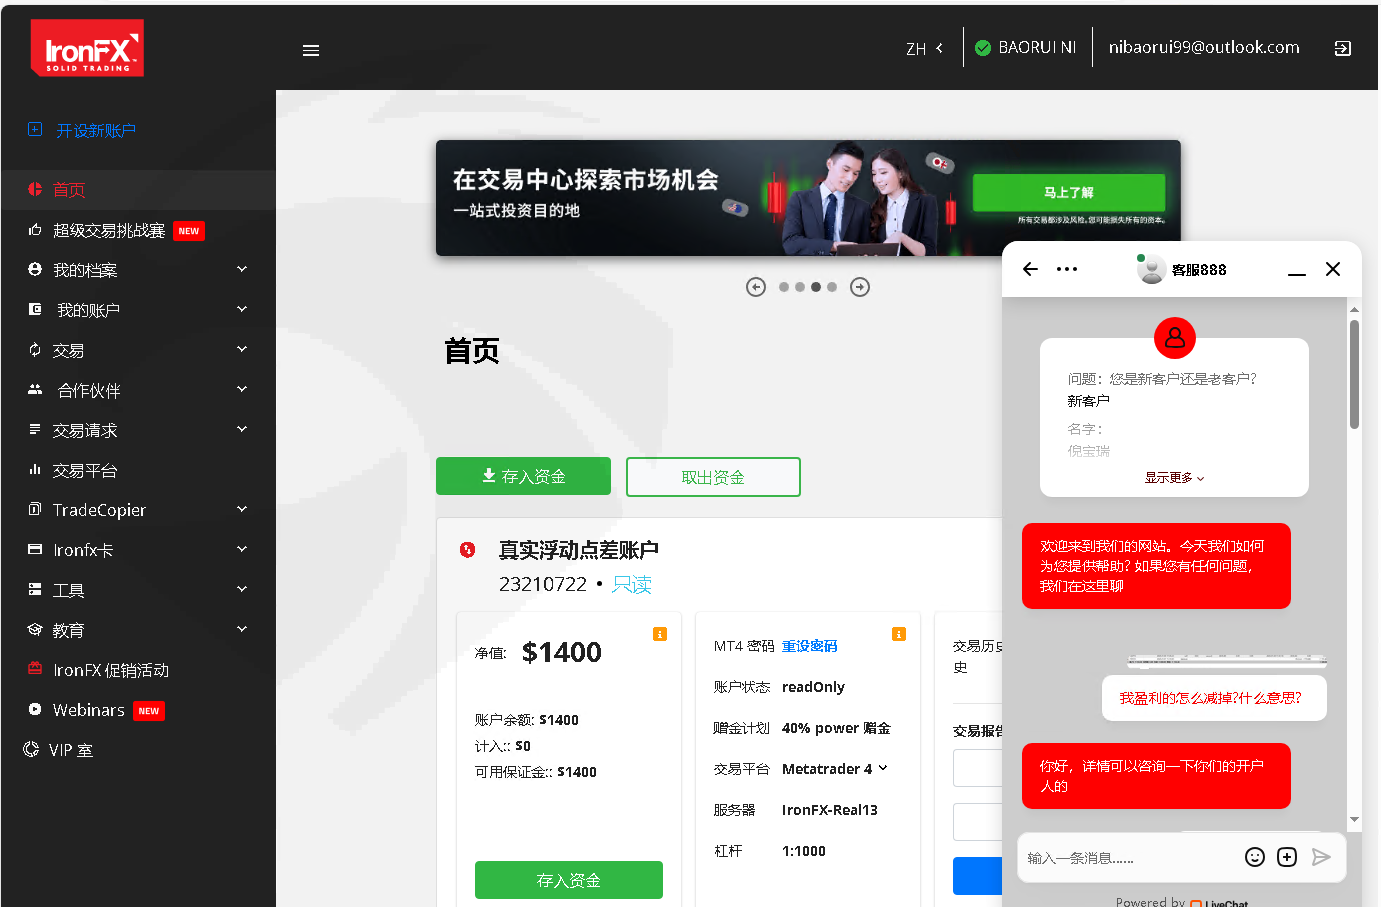The image size is (1381, 907).
Task: Click the 交易 refresh-arrows icon
Action: pyautogui.click(x=35, y=350)
